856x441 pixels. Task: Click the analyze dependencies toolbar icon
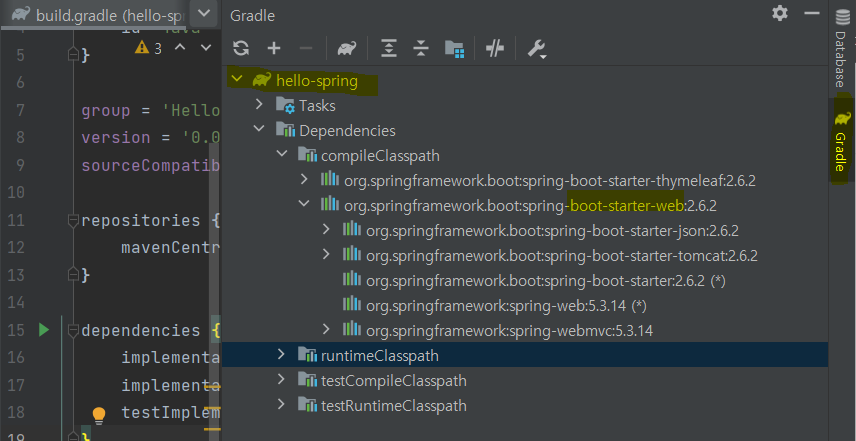point(454,49)
